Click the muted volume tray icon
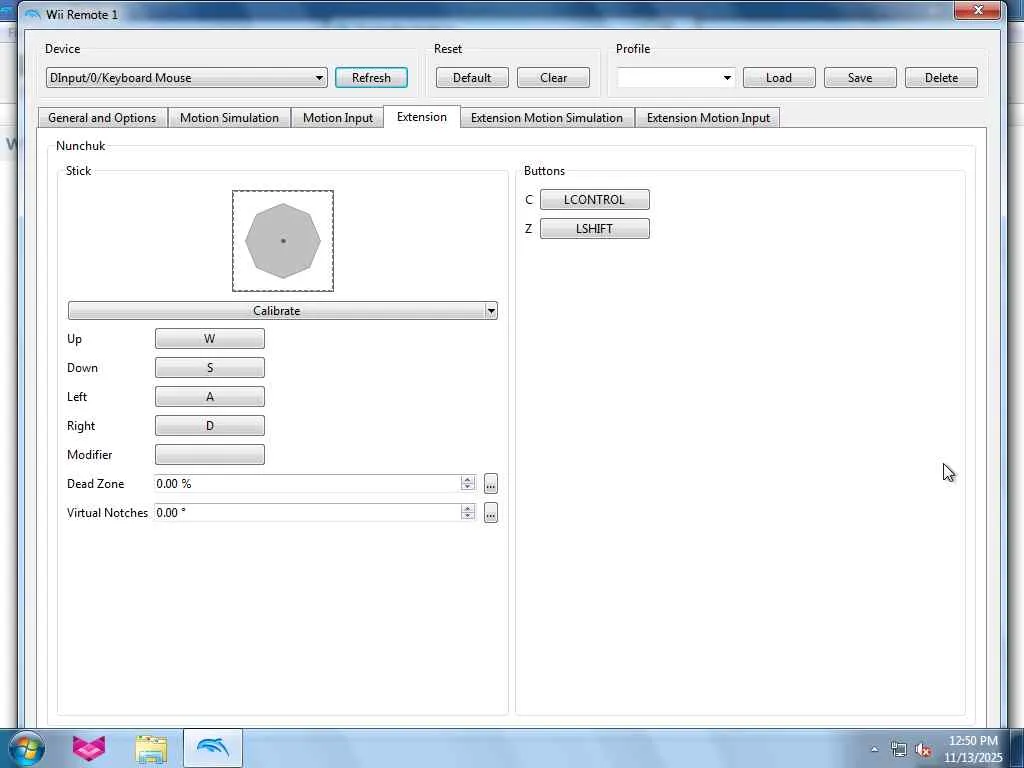The image size is (1024, 768). pyautogui.click(x=923, y=749)
